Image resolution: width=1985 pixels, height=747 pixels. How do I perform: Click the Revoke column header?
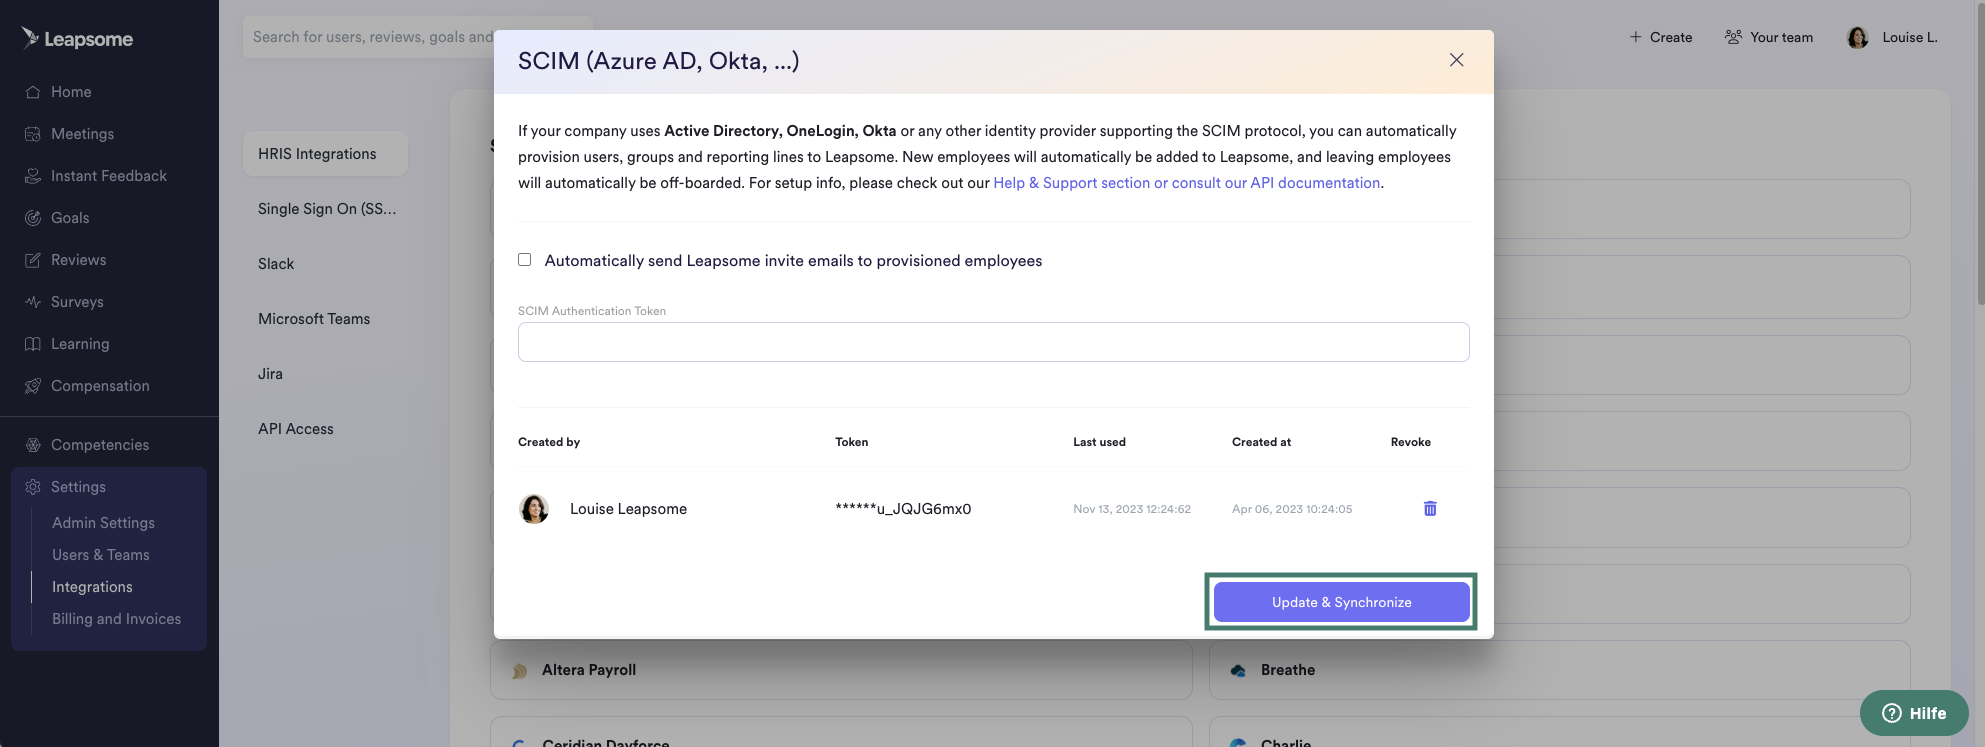pyautogui.click(x=1411, y=442)
